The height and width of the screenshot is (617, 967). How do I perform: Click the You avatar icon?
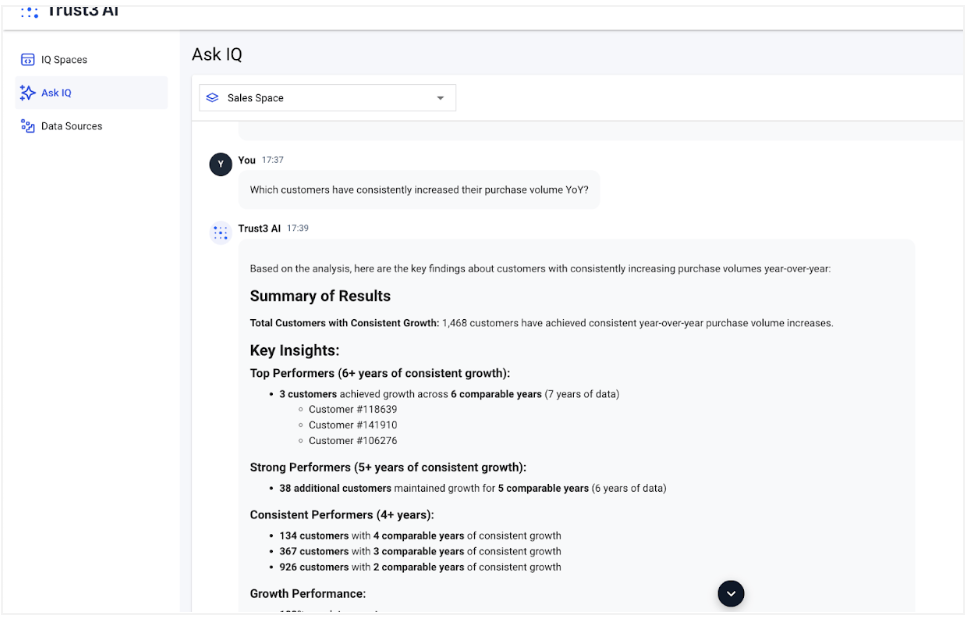220,164
